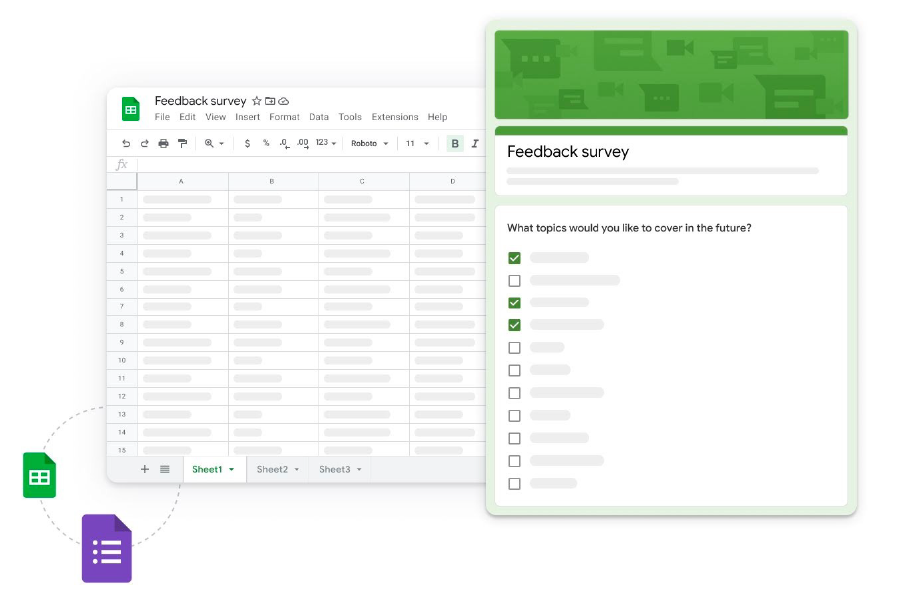Viewport: 899px width, 599px height.
Task: Click the form's Feedback survey heading
Action: click(568, 152)
